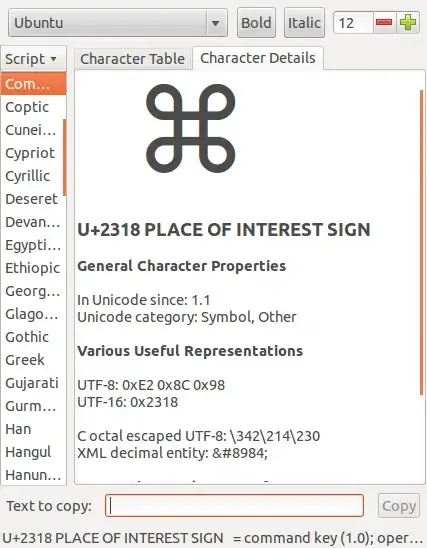
Task: Select the Character Details tab
Action: (x=258, y=58)
